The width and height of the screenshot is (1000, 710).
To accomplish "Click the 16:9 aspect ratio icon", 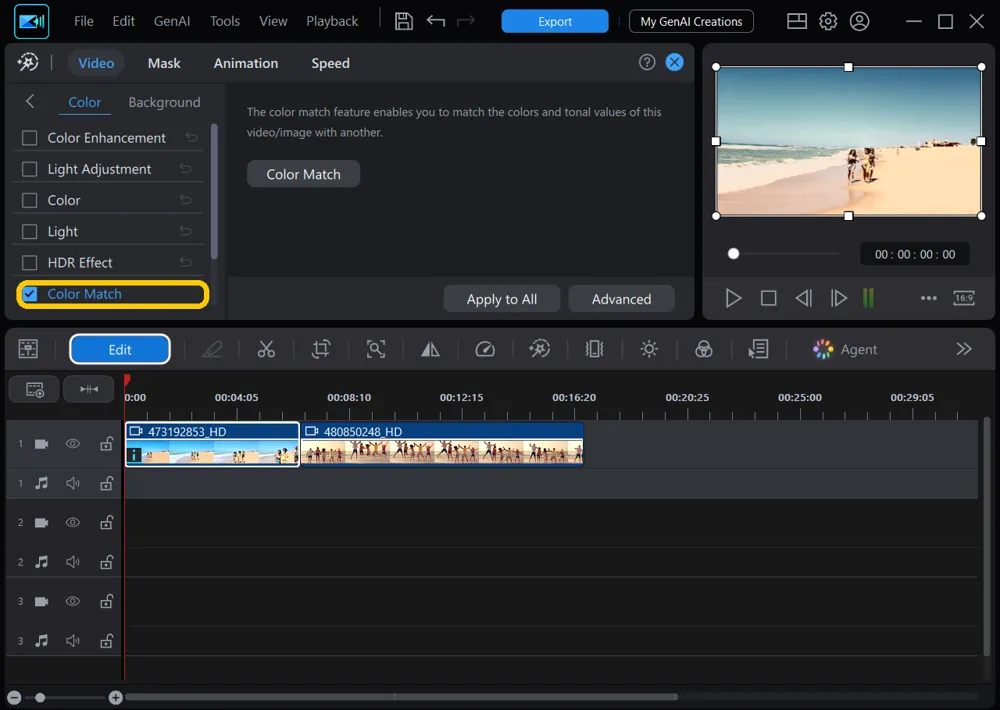I will point(964,298).
